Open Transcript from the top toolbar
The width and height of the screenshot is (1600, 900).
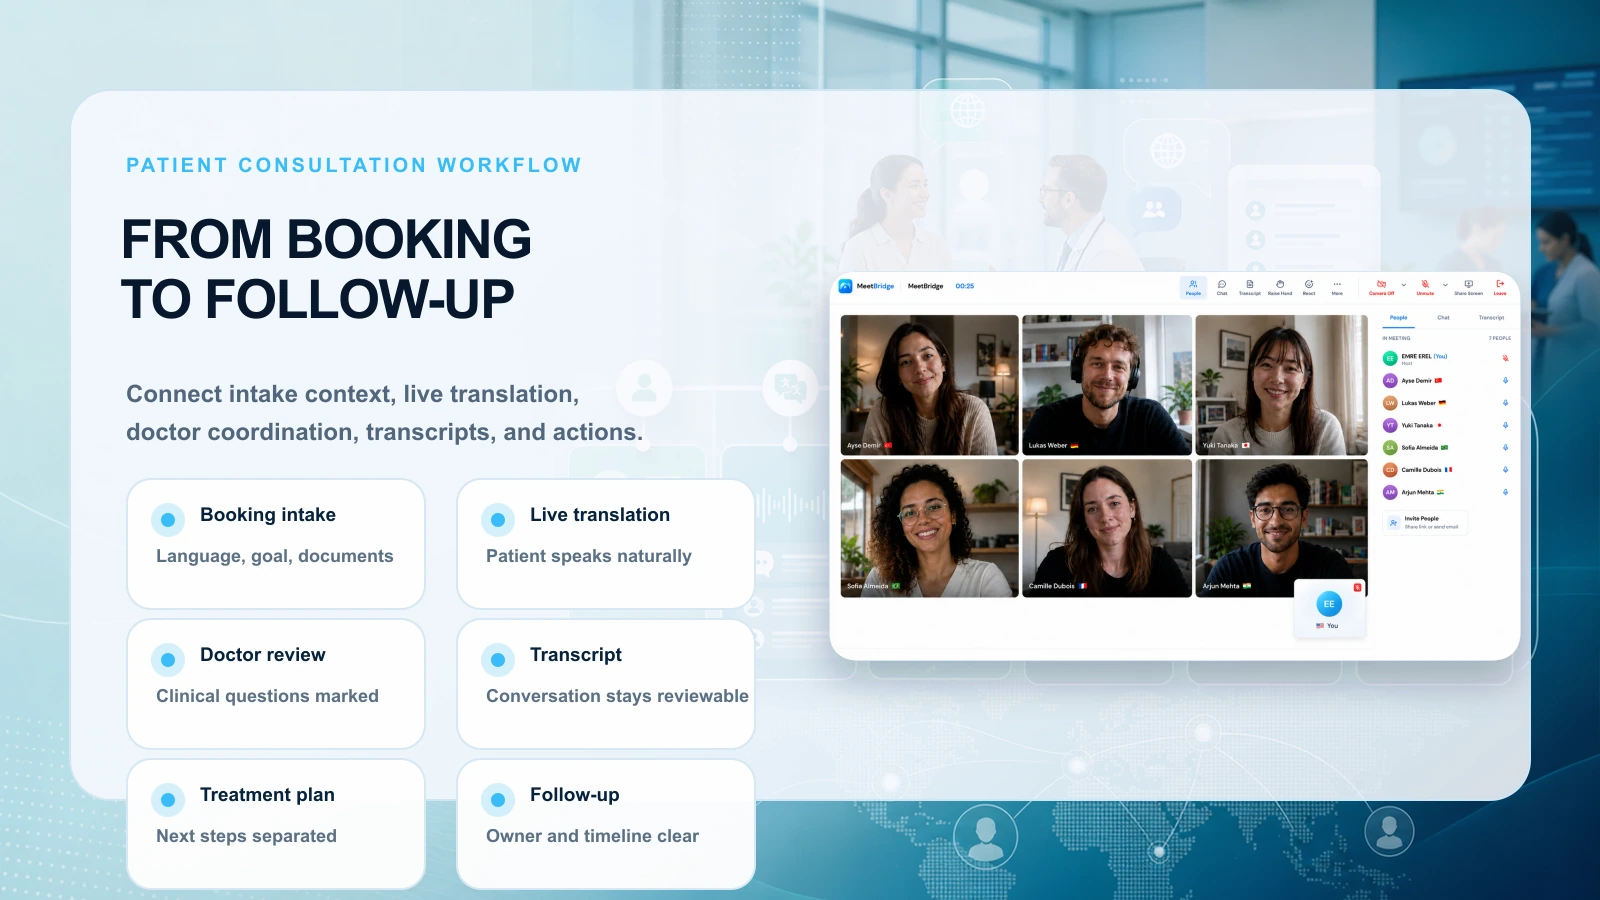tap(1250, 287)
